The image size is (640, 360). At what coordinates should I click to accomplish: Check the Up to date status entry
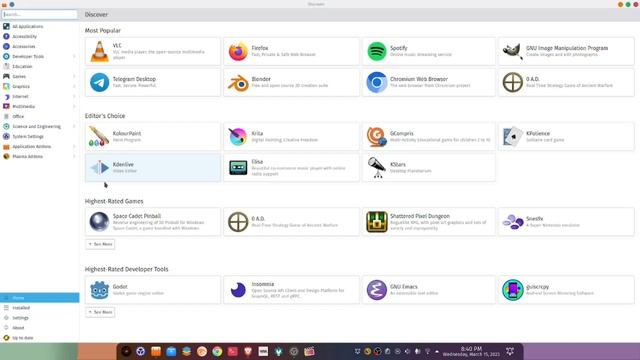(x=40, y=338)
